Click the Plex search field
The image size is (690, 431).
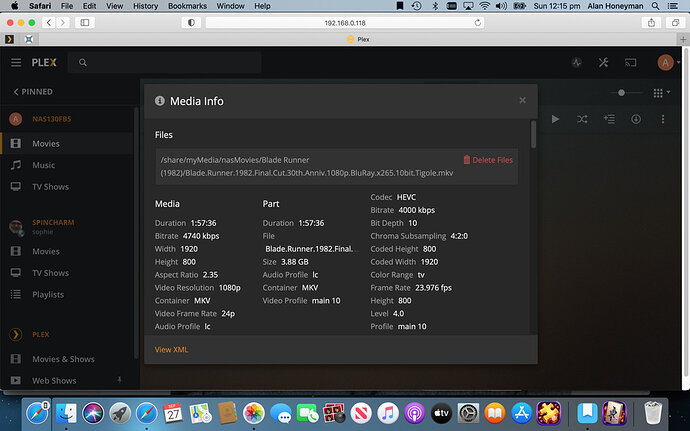[x=165, y=63]
